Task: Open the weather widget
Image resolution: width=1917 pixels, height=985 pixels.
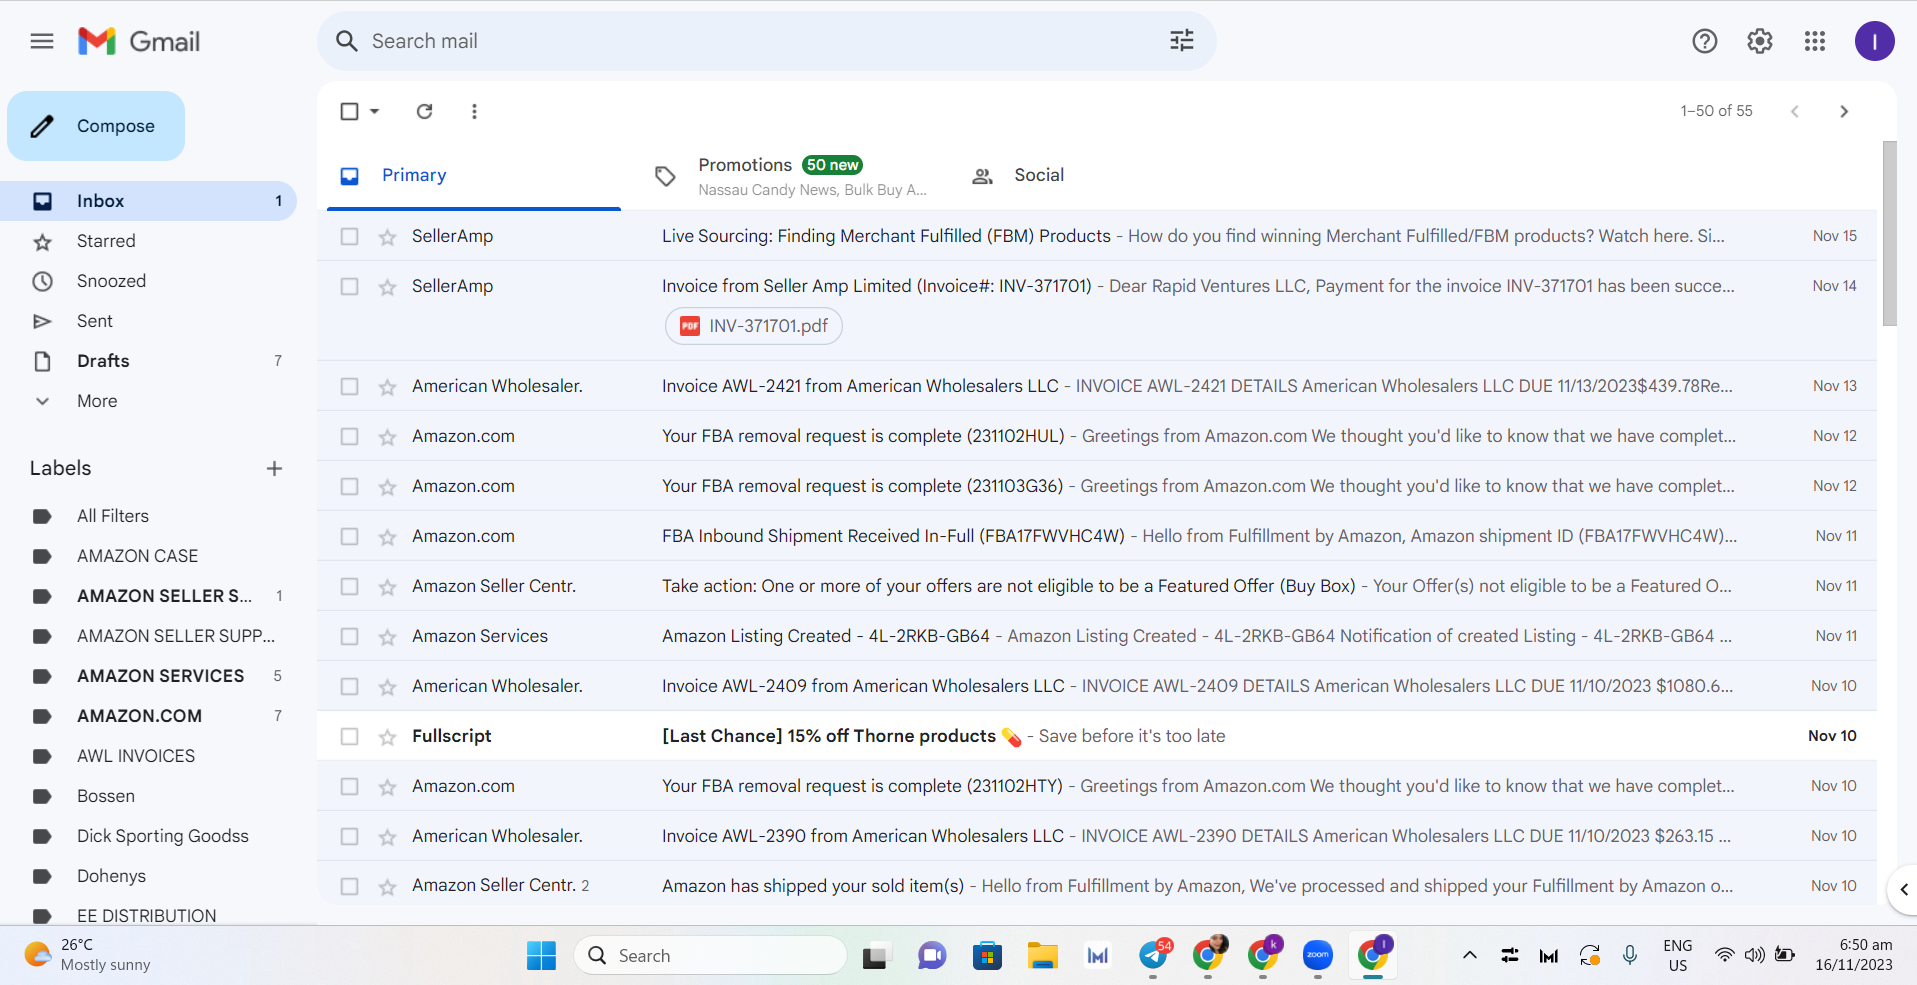Action: 88,955
